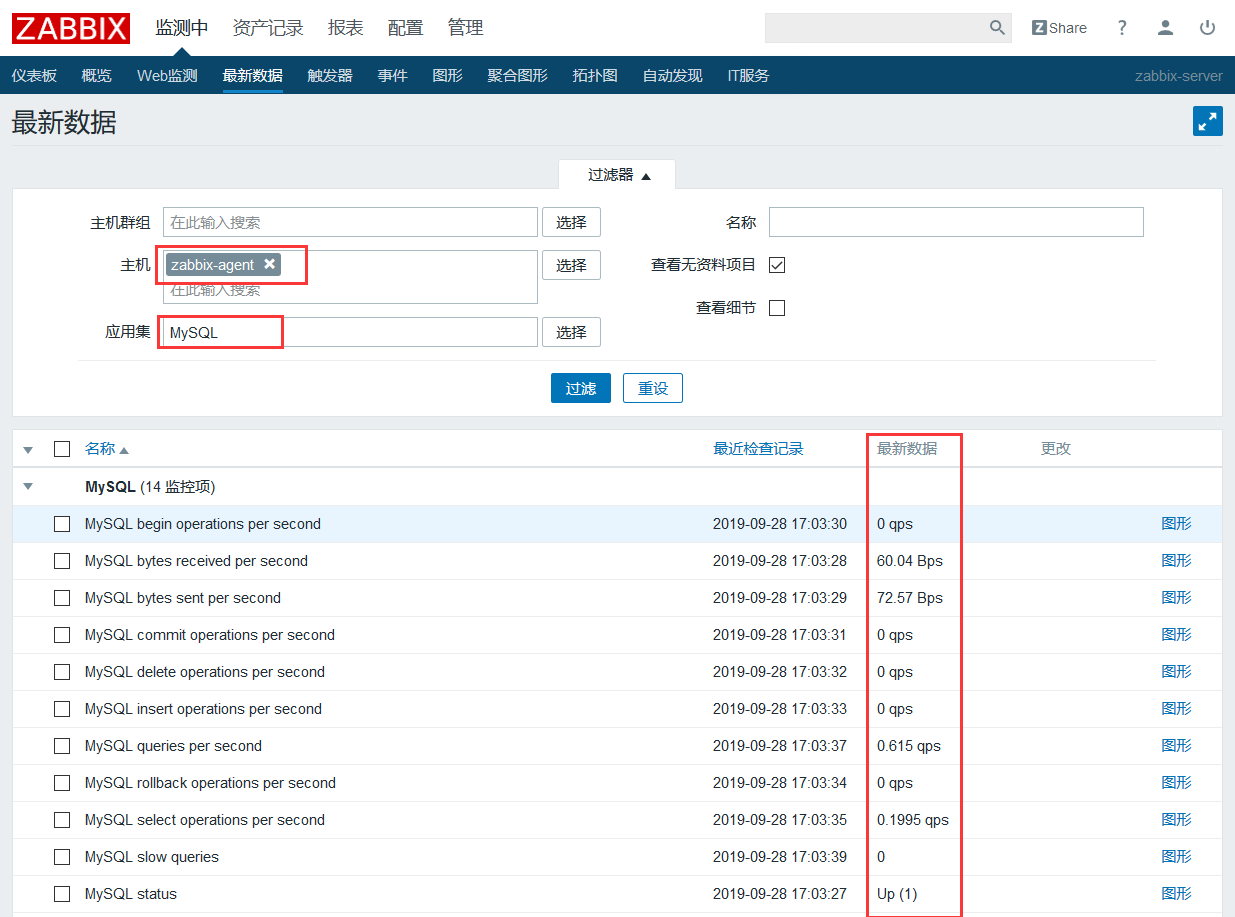Go to the 'Web监测' submenu
This screenshot has width=1235, height=917.
pyautogui.click(x=167, y=75)
